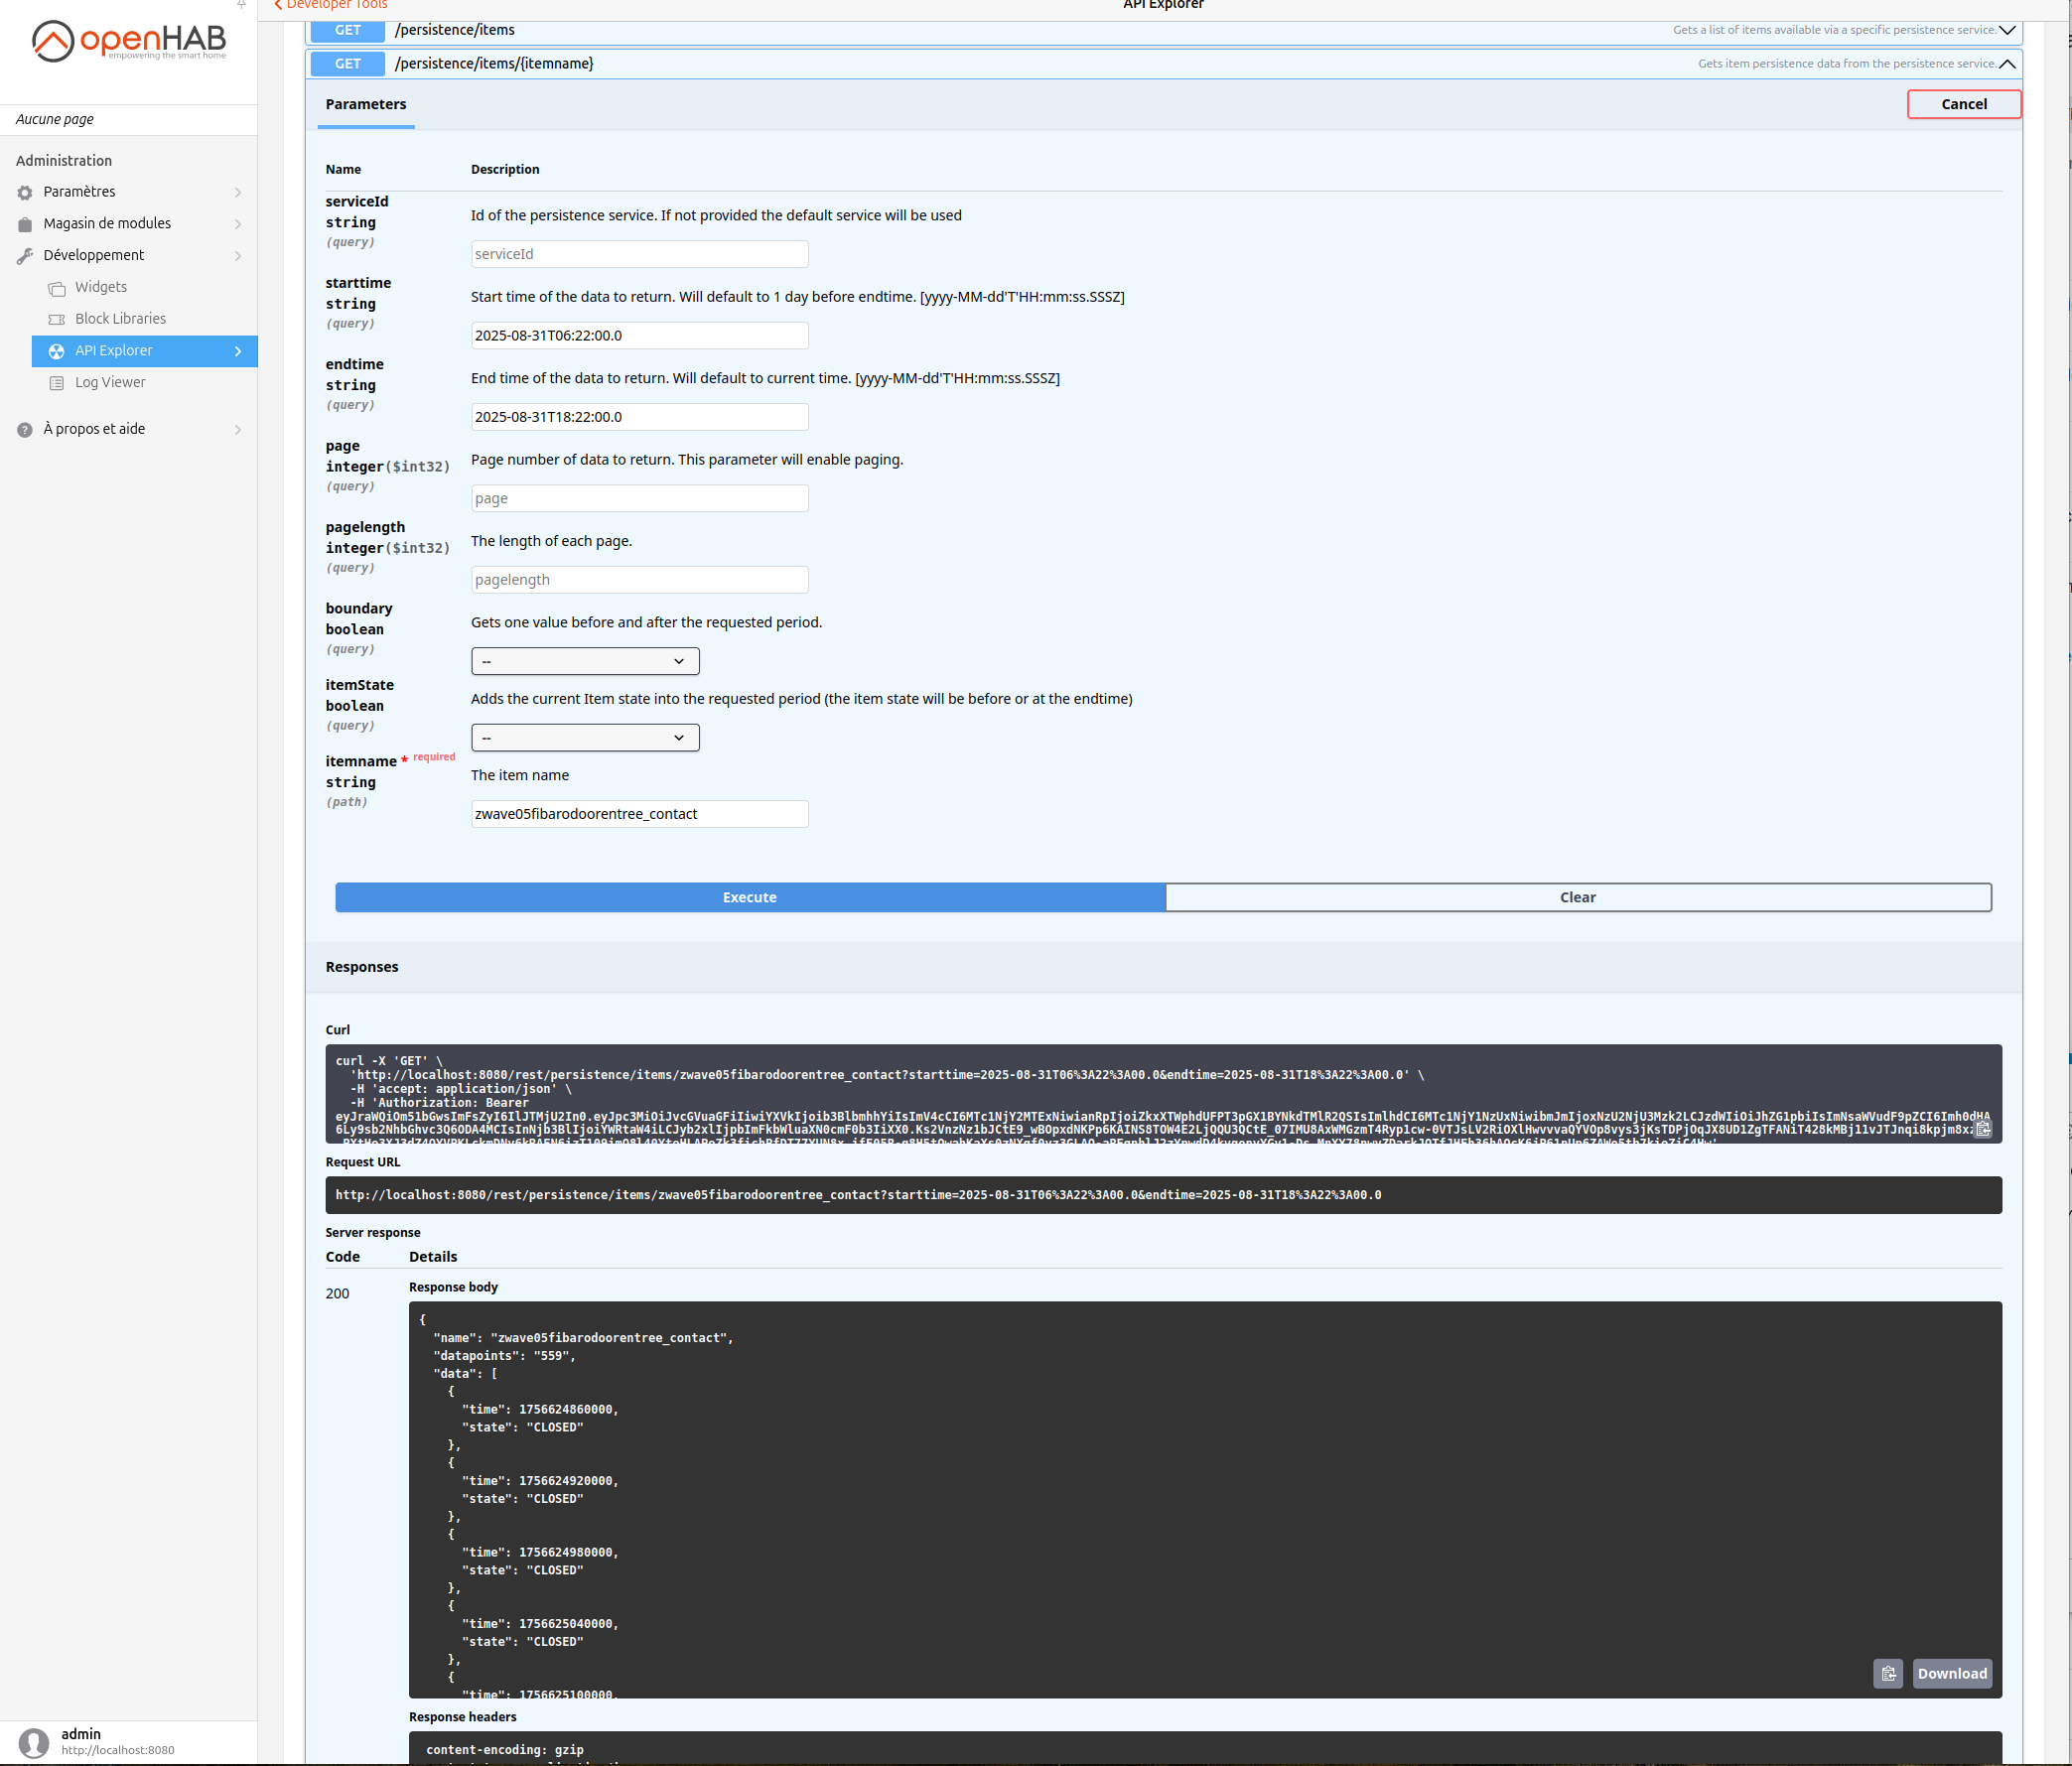Click API Explorer chevron arrow
Image resolution: width=2072 pixels, height=1766 pixels.
pos(238,351)
